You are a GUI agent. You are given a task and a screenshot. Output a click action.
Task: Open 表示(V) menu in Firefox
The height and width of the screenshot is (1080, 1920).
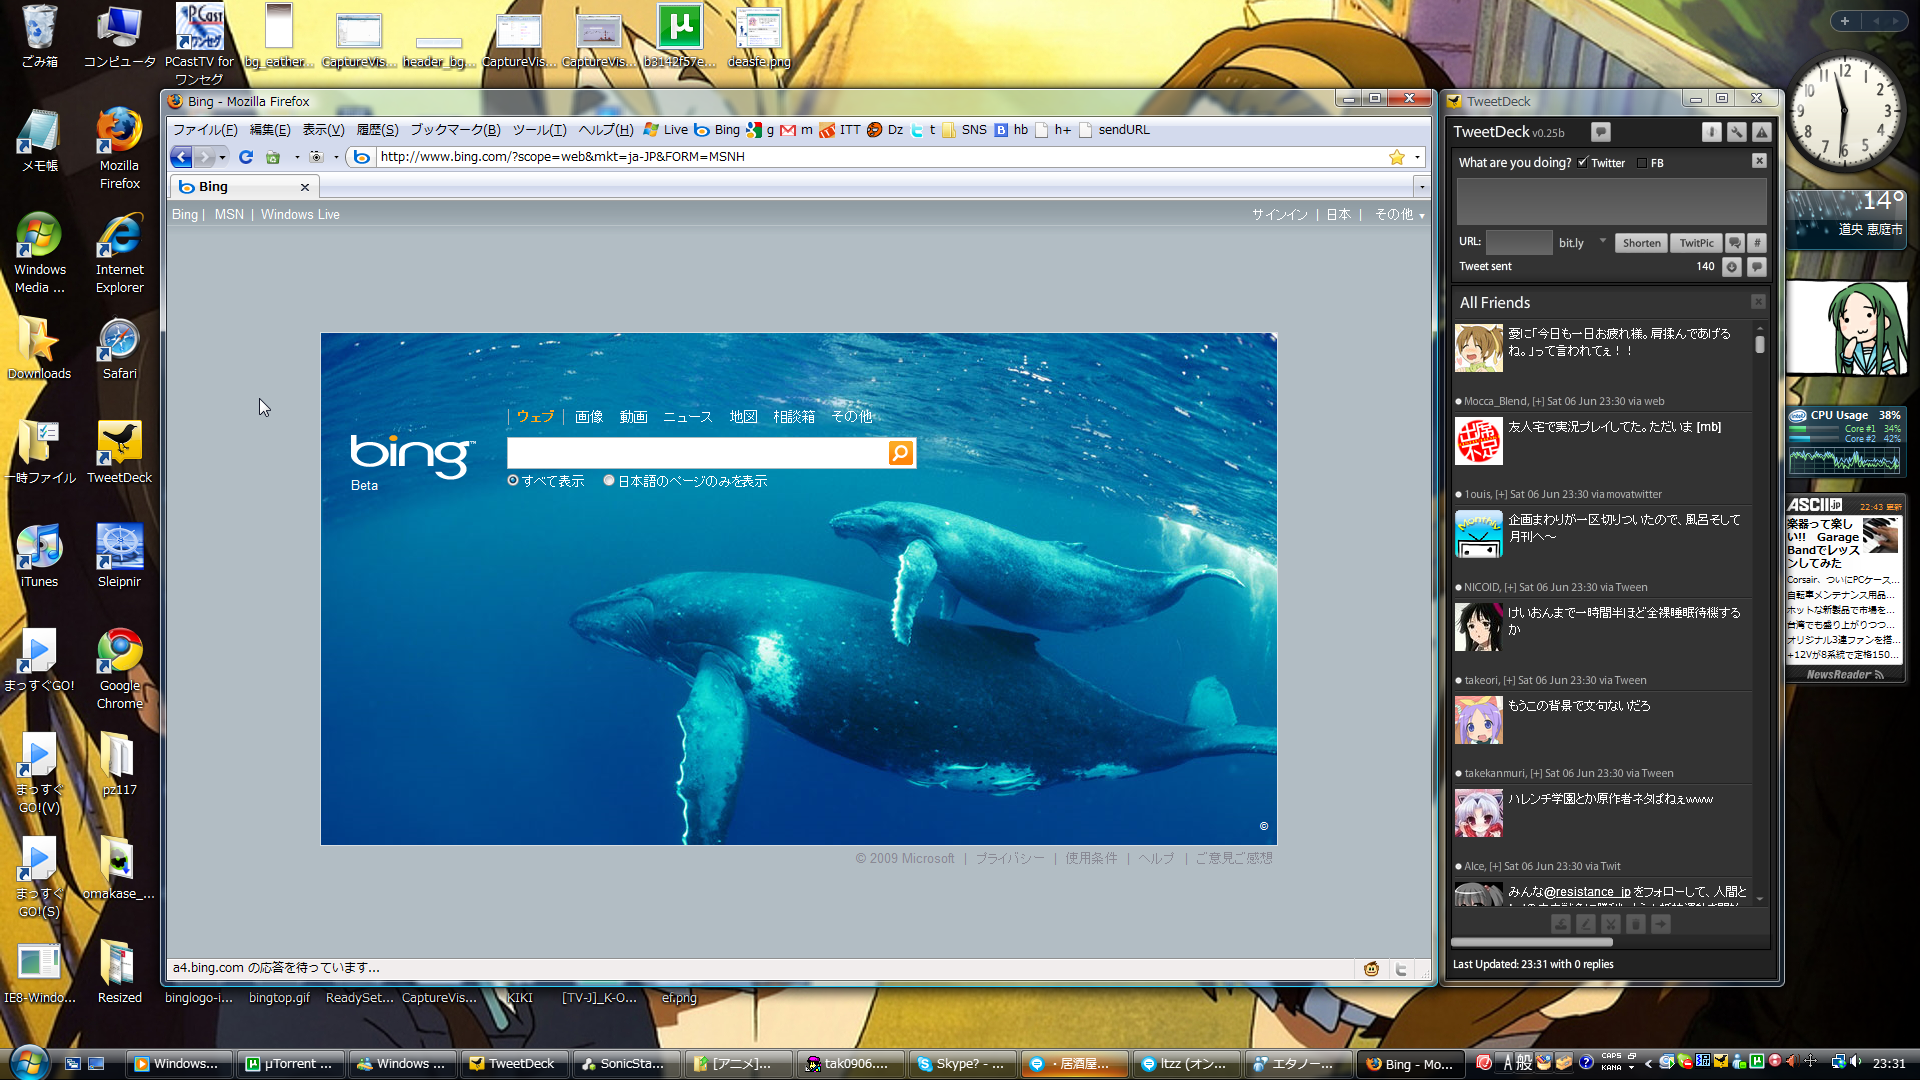pyautogui.click(x=323, y=130)
